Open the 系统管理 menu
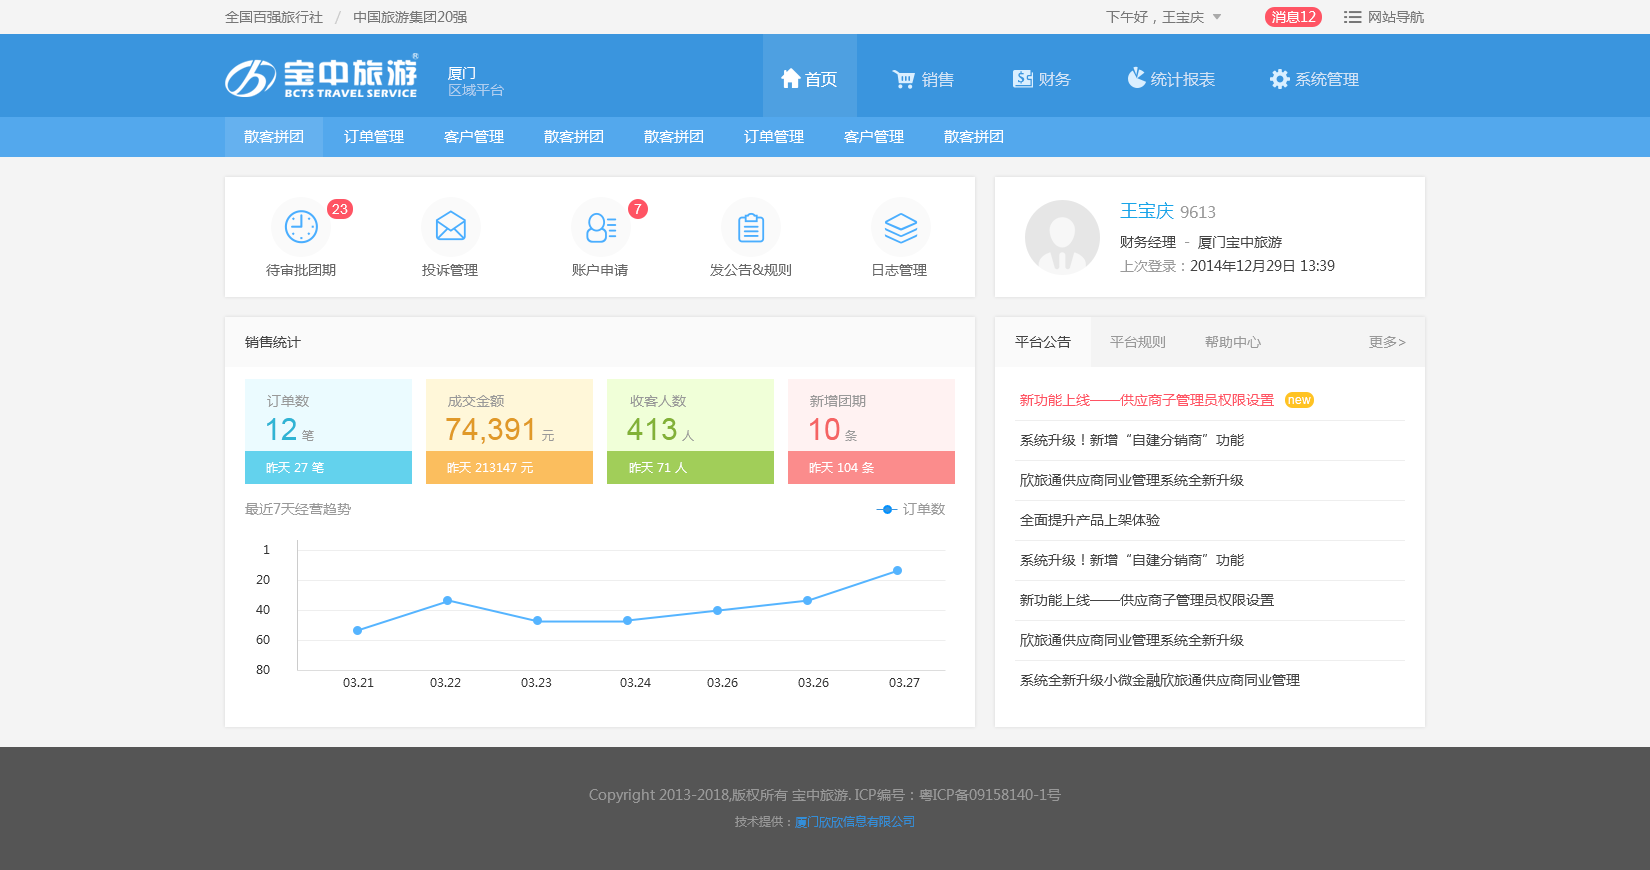 (x=1314, y=79)
